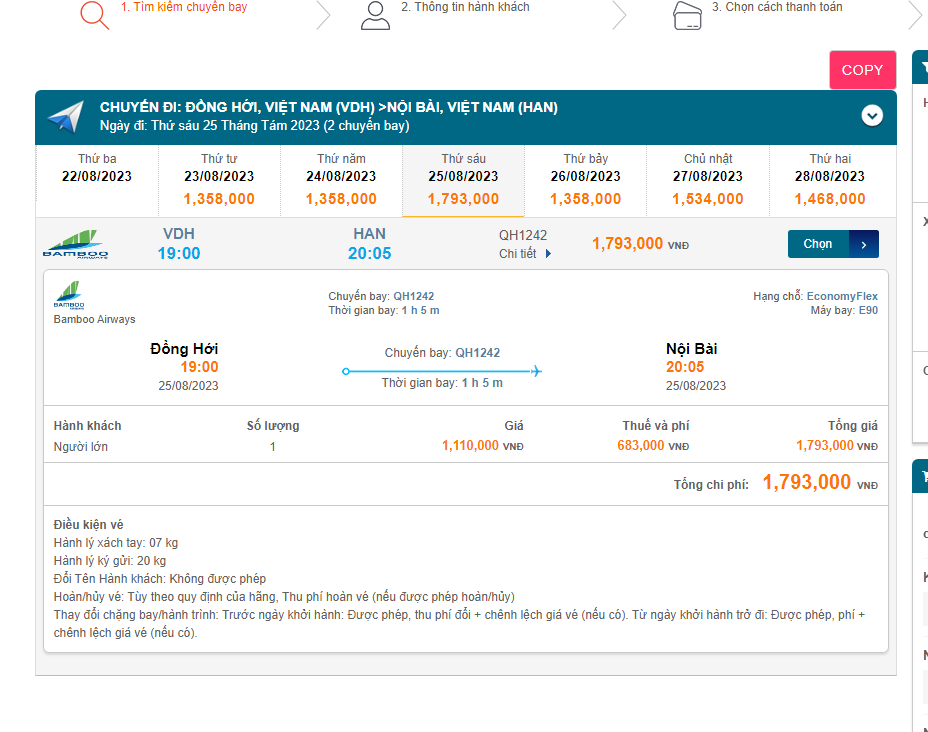Select Thứ hai 28/08/2023 date tab
Image resolution: width=928 pixels, height=732 pixels.
[830, 180]
